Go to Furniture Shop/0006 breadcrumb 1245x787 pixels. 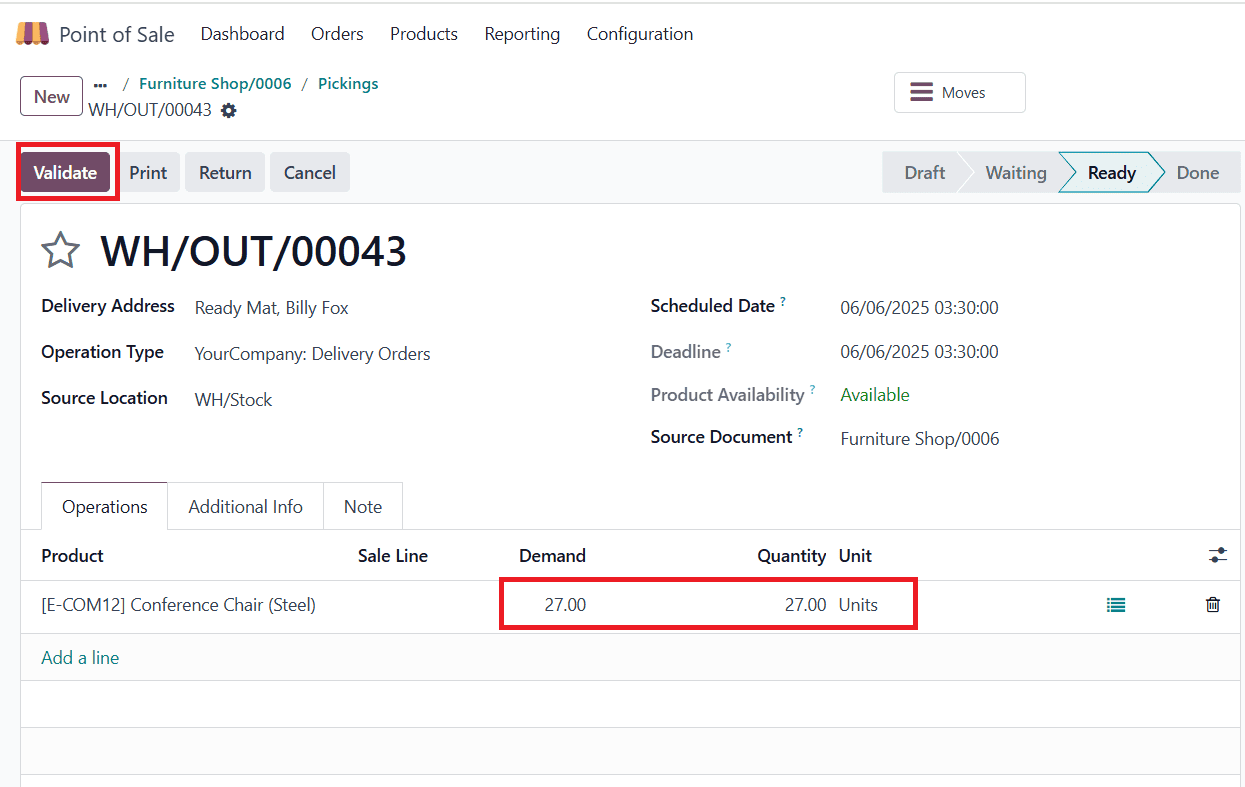(x=215, y=84)
